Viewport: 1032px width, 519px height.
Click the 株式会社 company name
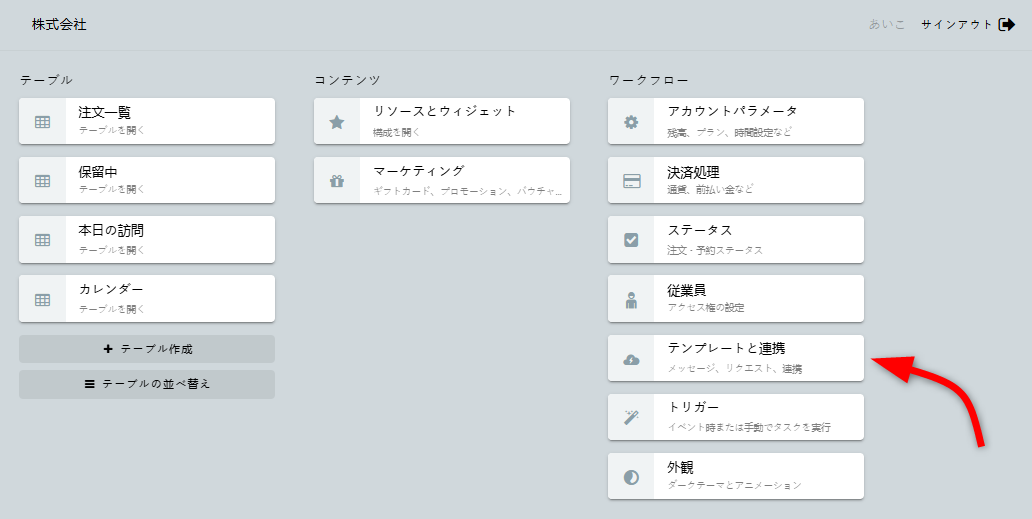point(59,24)
